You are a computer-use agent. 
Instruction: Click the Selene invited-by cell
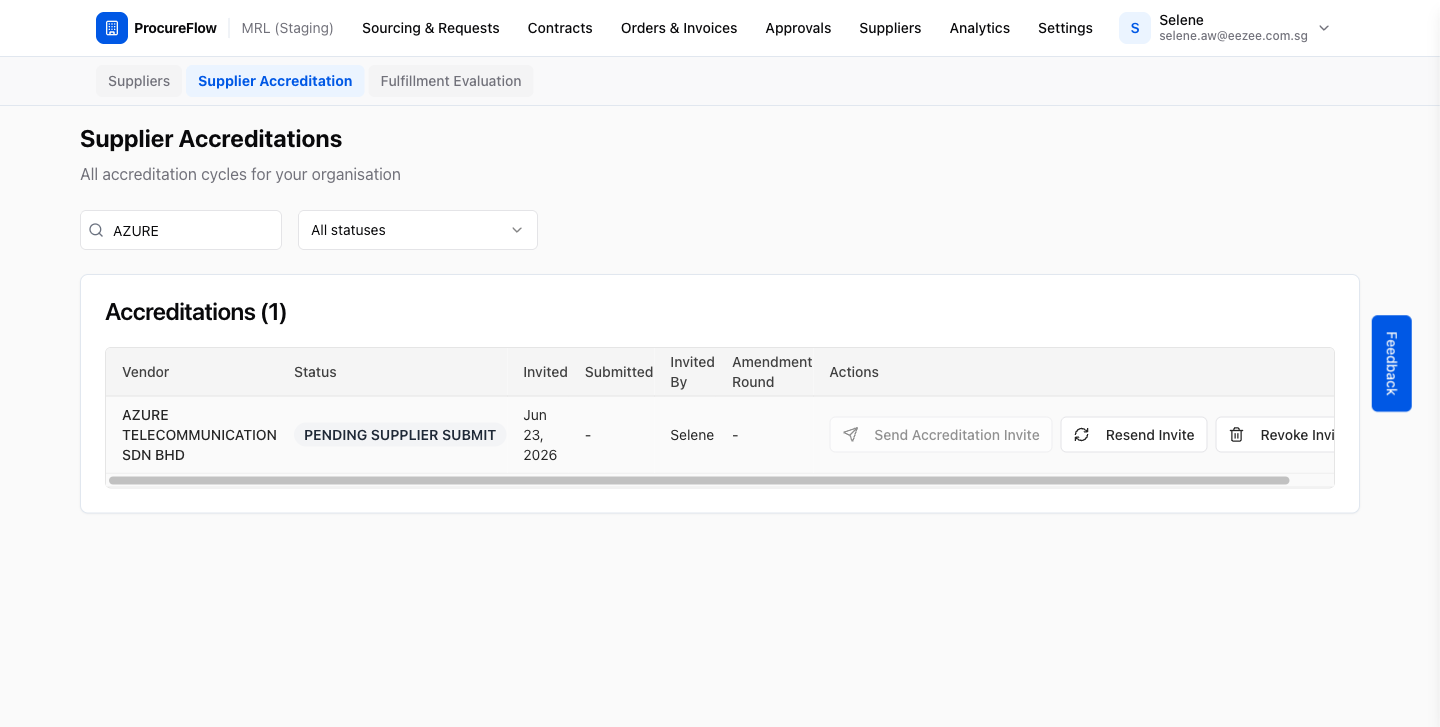[x=692, y=435]
